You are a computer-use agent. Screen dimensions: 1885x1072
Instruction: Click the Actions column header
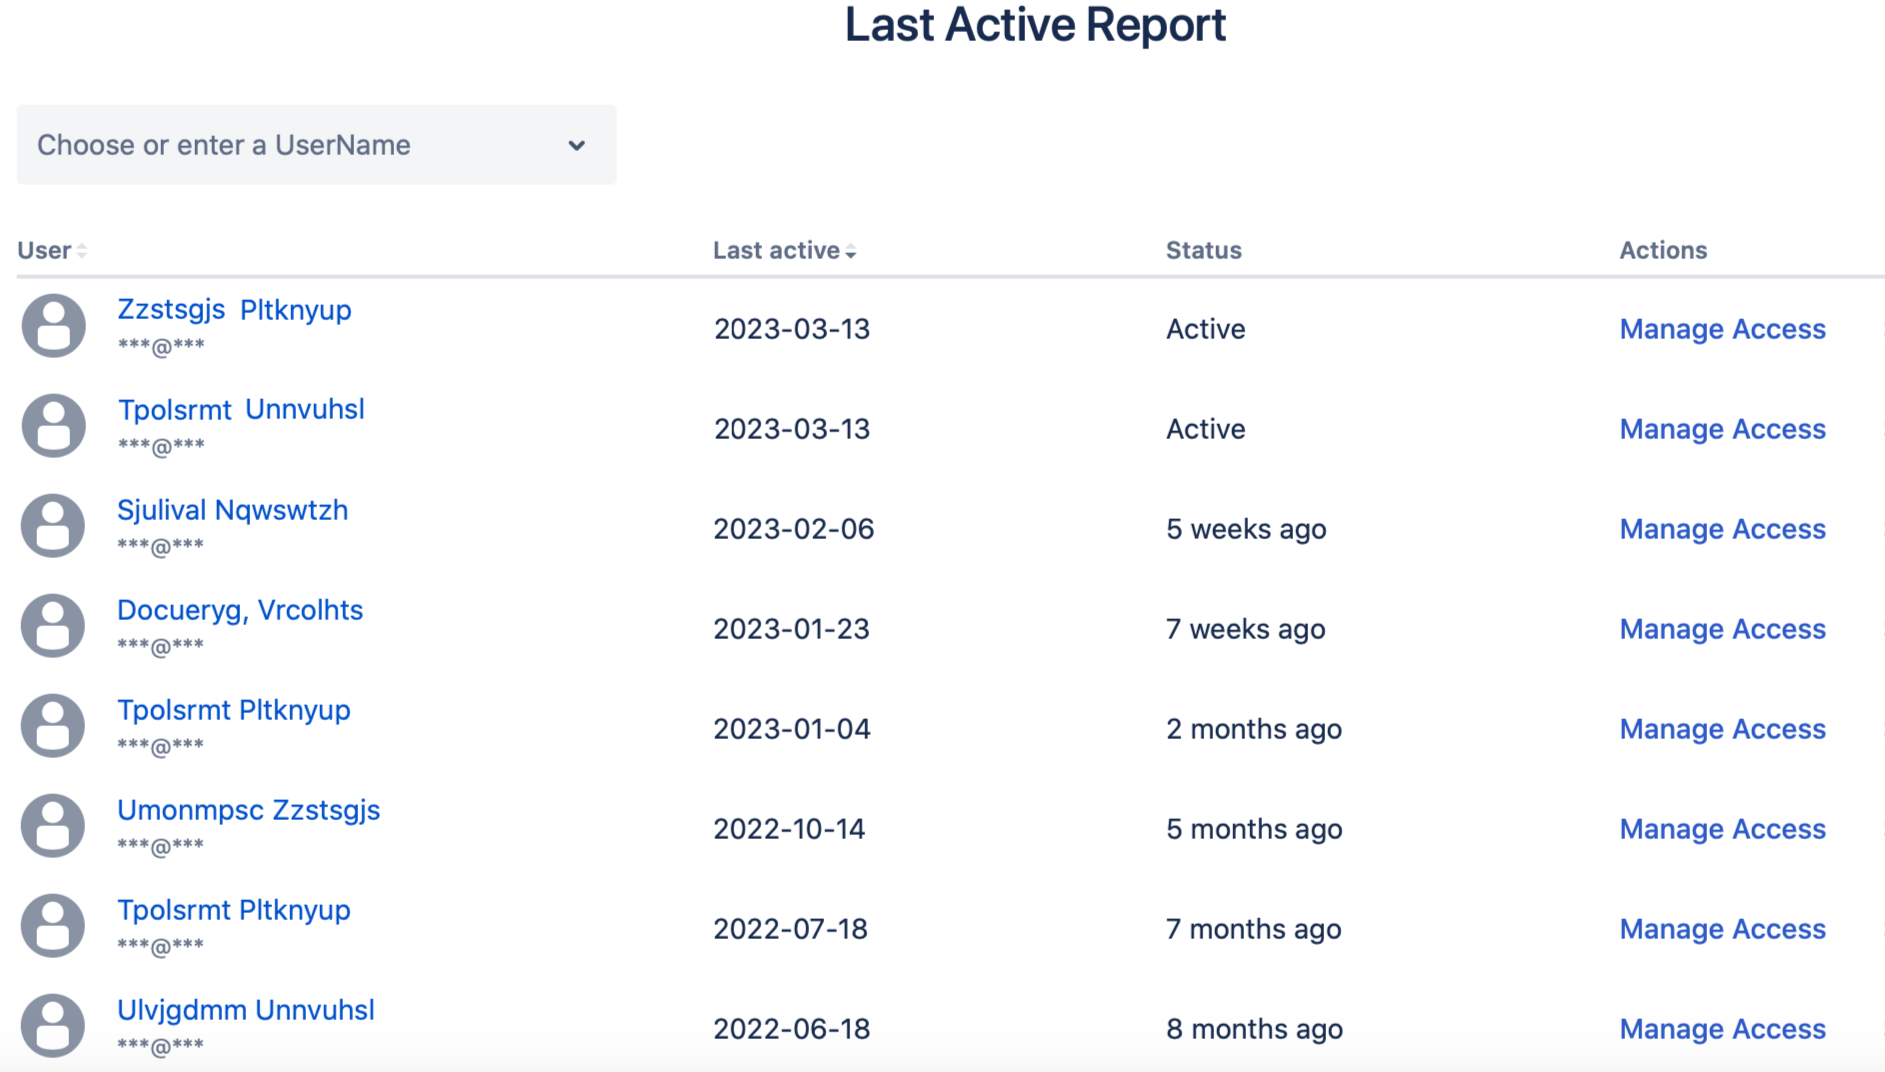pos(1663,250)
